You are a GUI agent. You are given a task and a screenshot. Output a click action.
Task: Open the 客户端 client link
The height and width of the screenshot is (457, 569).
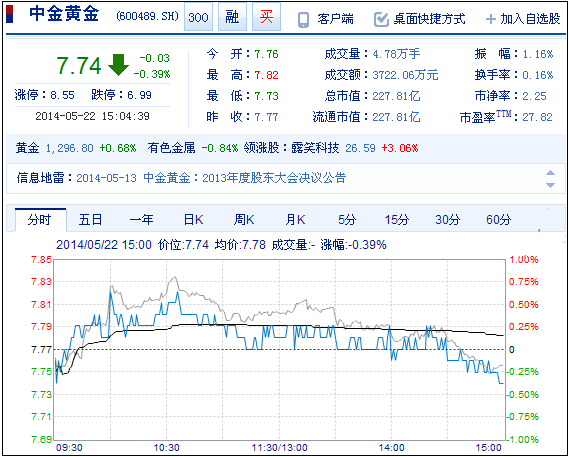(x=335, y=19)
